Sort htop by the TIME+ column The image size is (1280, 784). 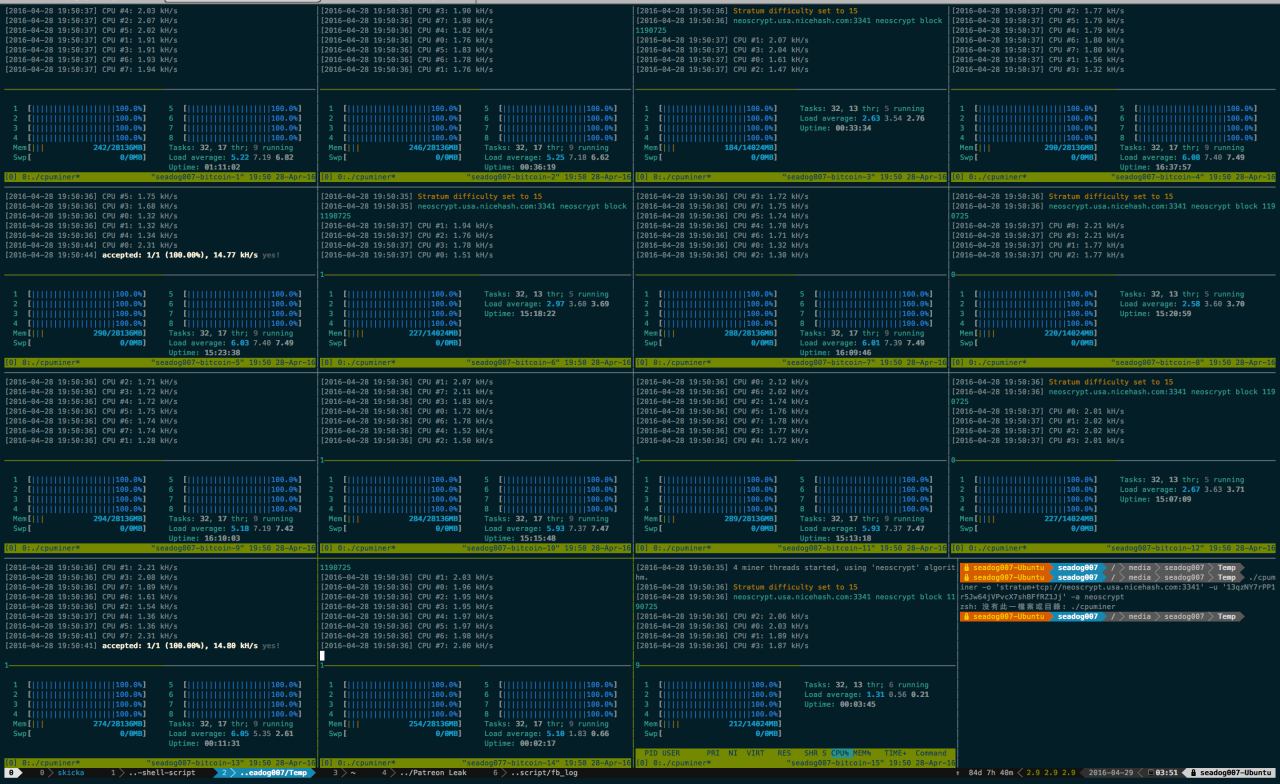coord(895,753)
